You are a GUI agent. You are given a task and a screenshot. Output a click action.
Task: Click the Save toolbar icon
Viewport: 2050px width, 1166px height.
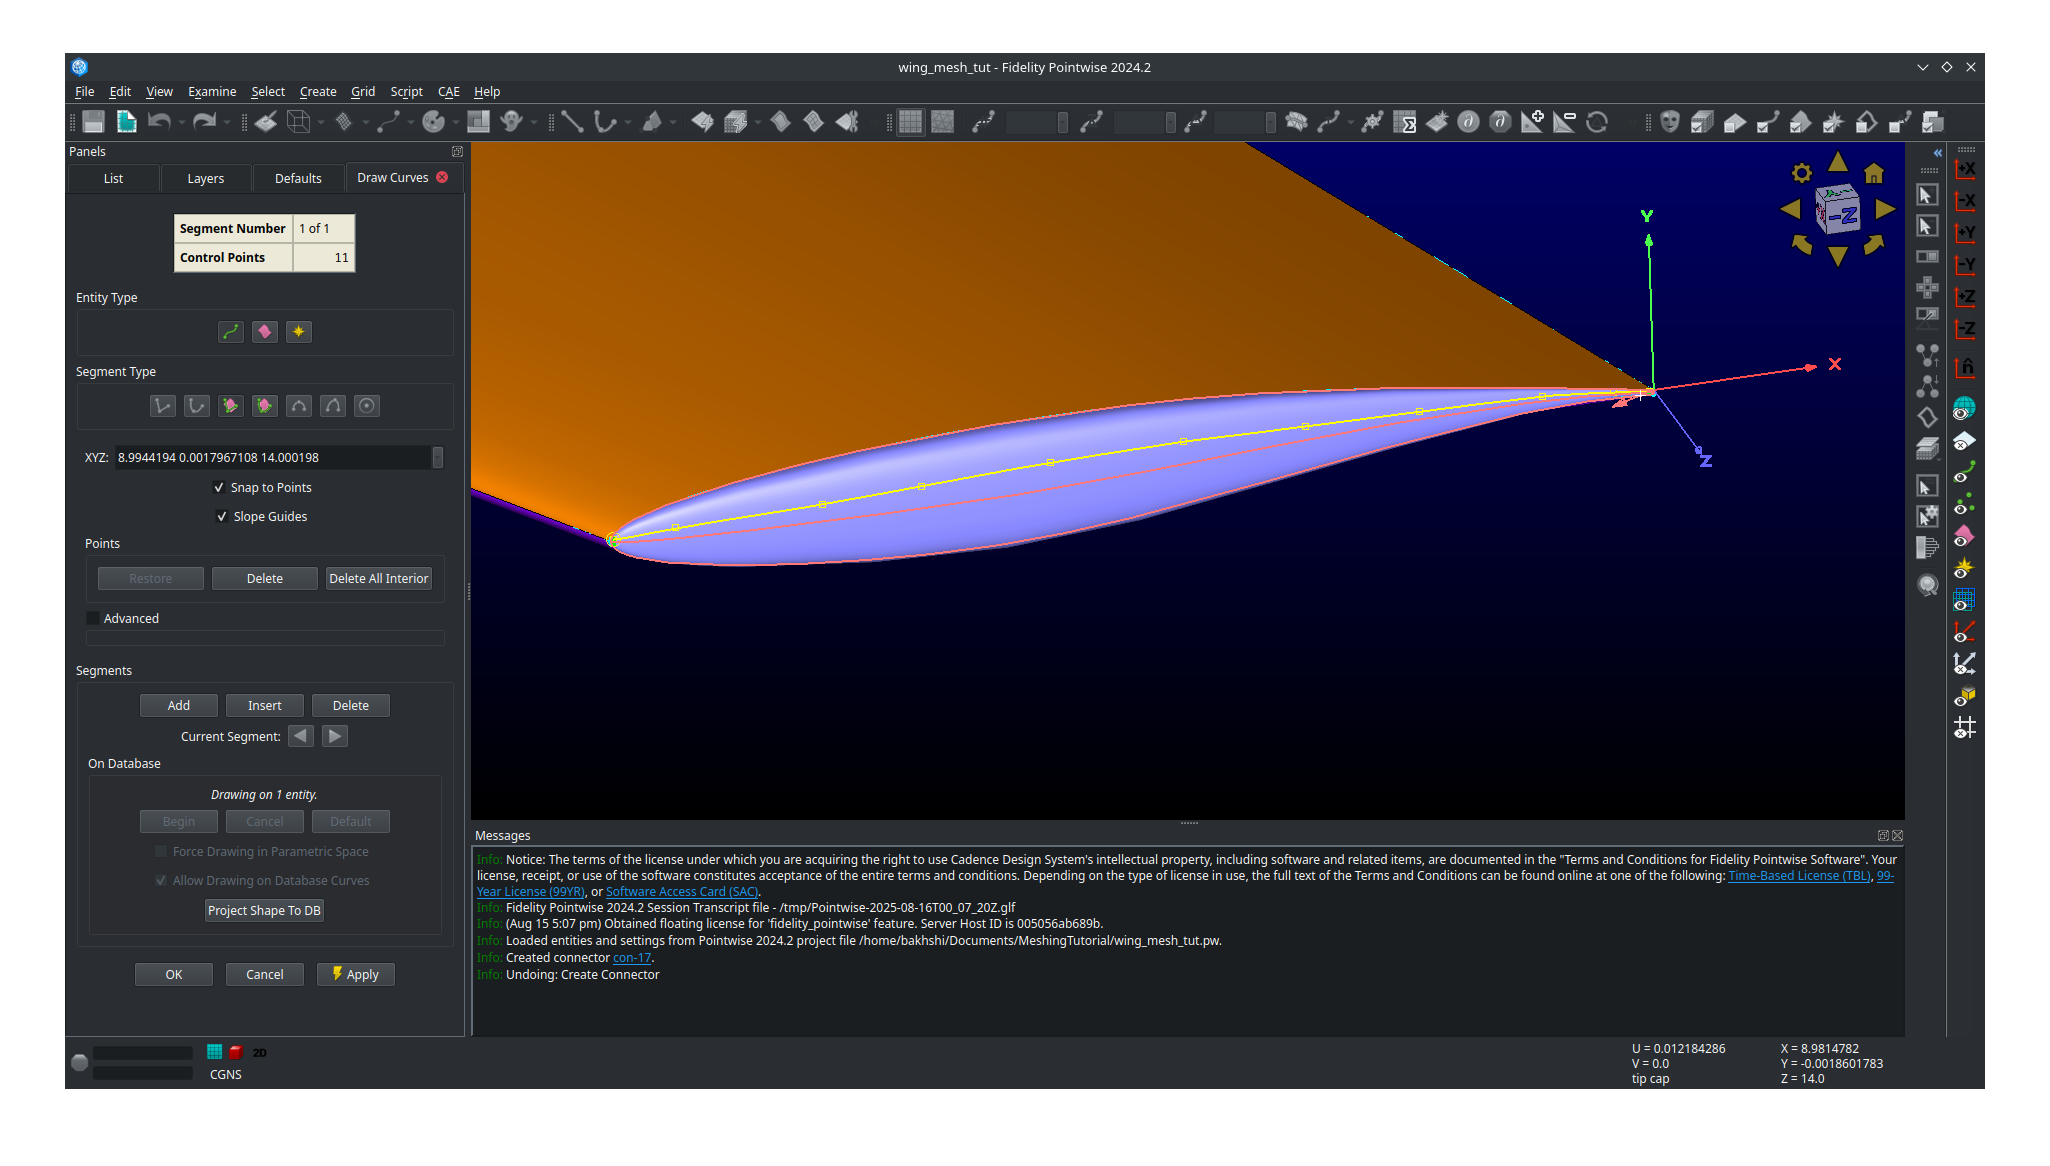92,122
